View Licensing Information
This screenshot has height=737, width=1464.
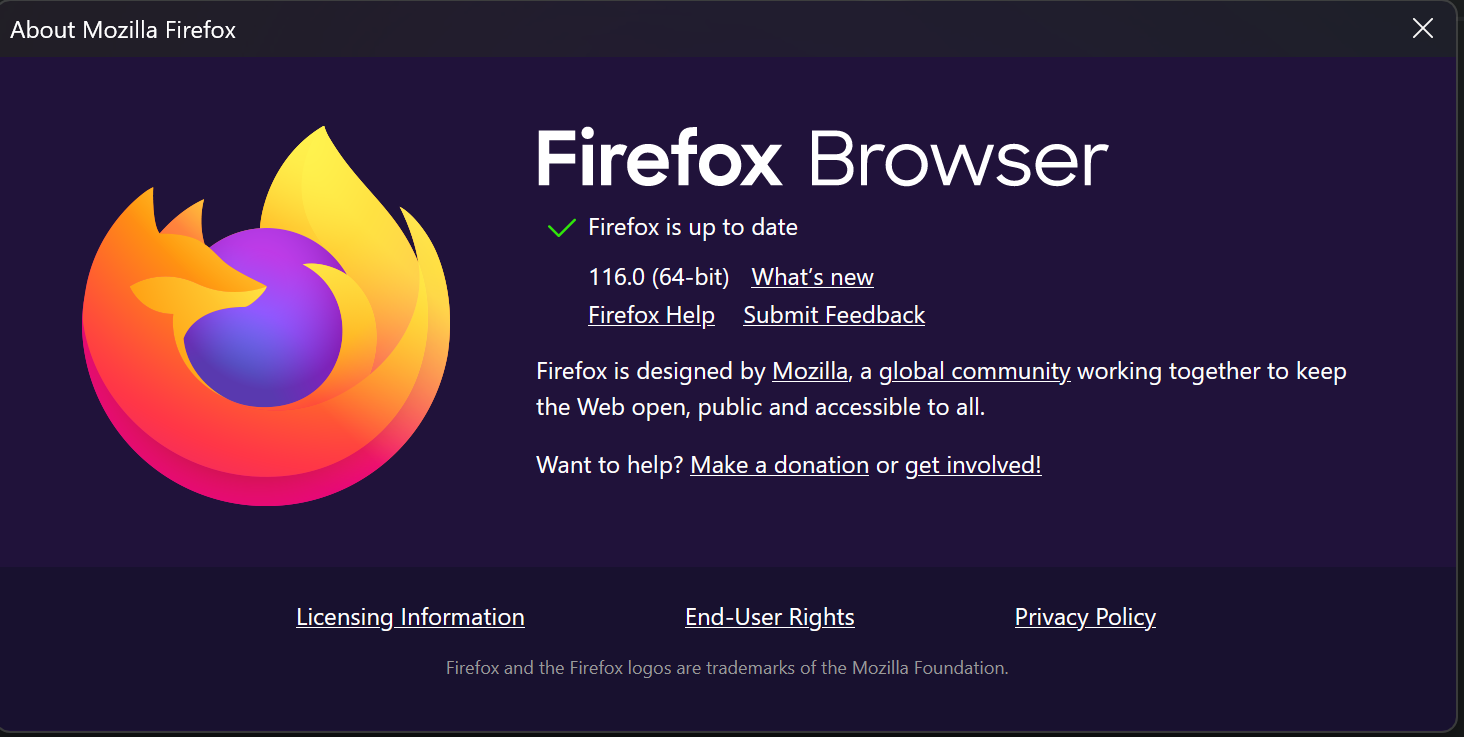click(x=410, y=617)
